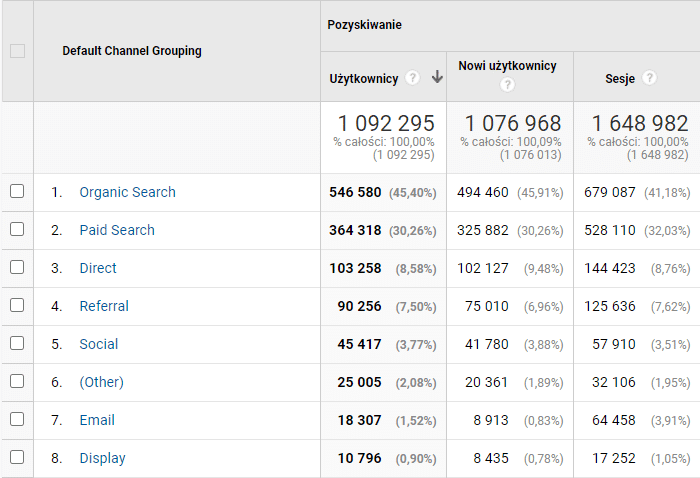Click sort arrow in Użytkownicy column
Viewport: 700px width, 478px height.
(x=437, y=77)
